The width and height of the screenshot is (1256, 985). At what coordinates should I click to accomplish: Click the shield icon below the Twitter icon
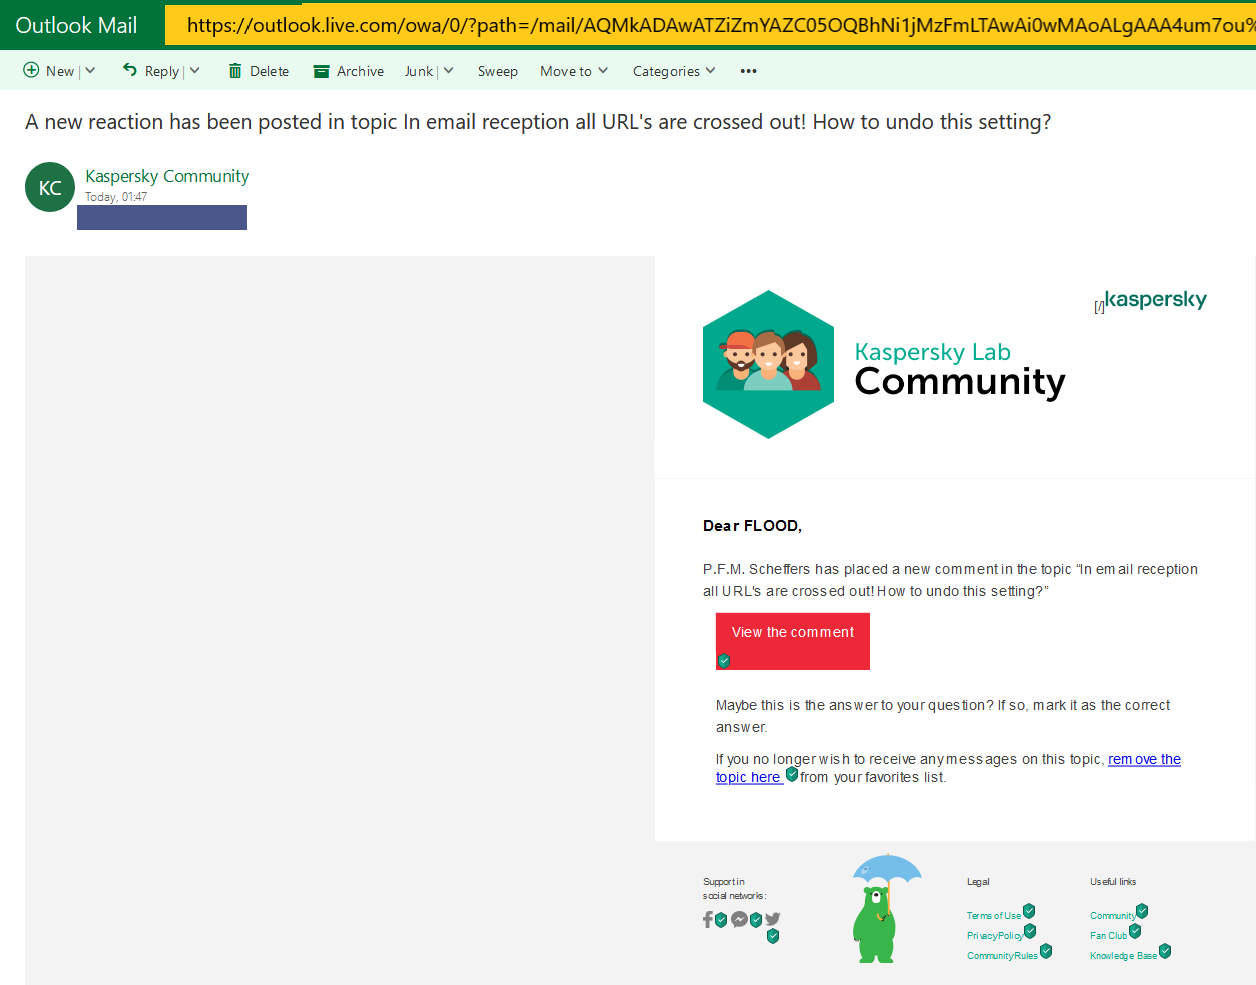(773, 936)
